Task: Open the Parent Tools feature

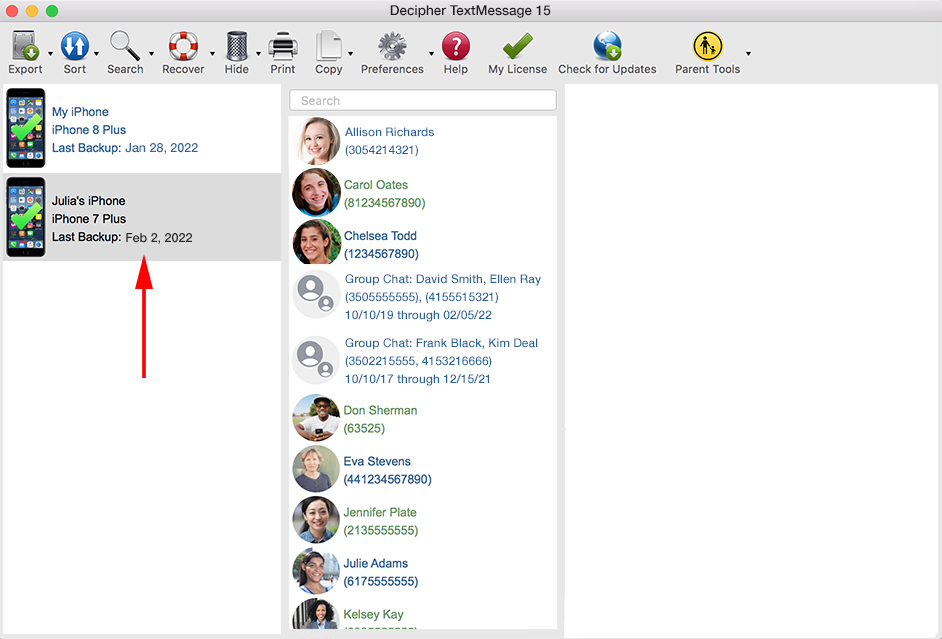Action: coord(707,46)
